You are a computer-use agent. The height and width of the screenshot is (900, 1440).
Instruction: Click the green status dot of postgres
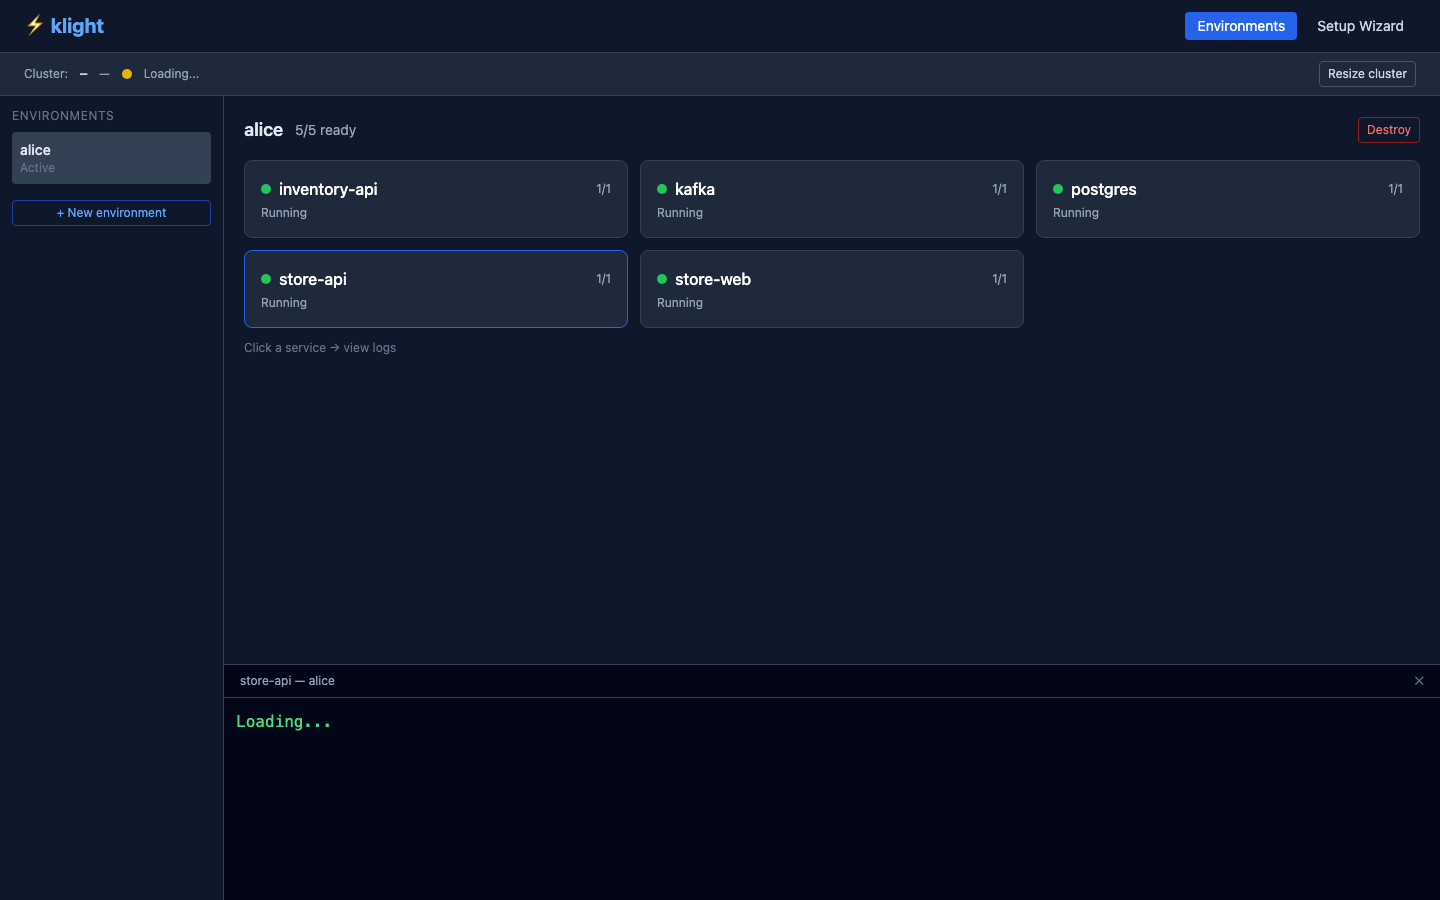pos(1058,189)
